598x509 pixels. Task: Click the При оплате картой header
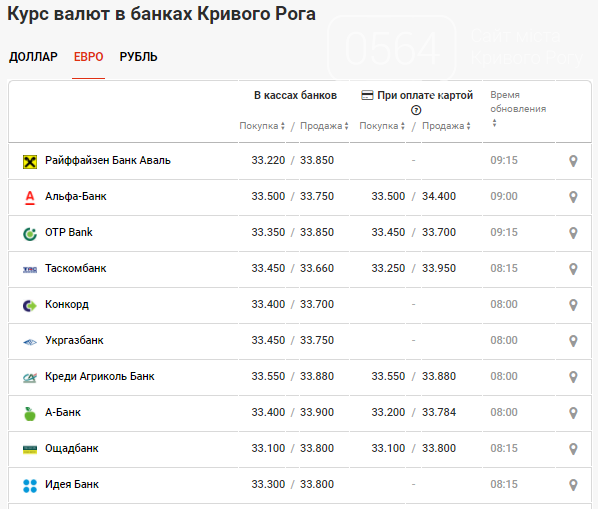point(425,95)
